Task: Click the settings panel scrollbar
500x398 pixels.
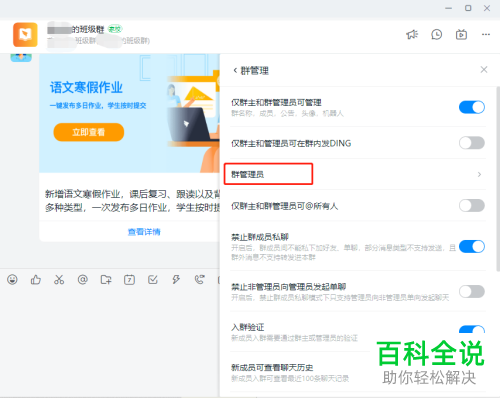Action: [x=497, y=180]
